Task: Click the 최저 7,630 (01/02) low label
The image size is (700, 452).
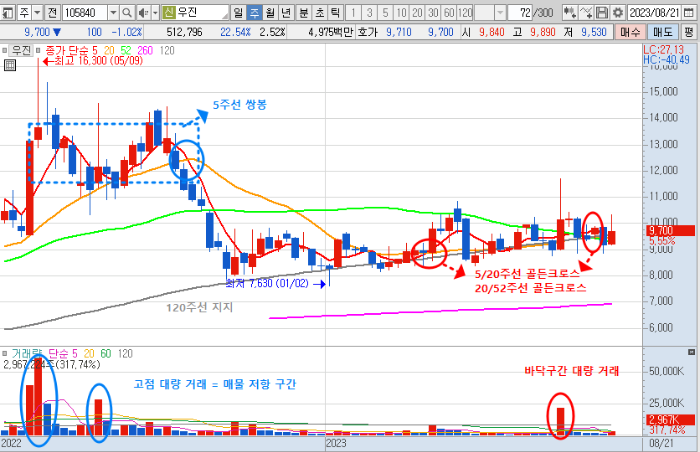Action: coord(267,284)
